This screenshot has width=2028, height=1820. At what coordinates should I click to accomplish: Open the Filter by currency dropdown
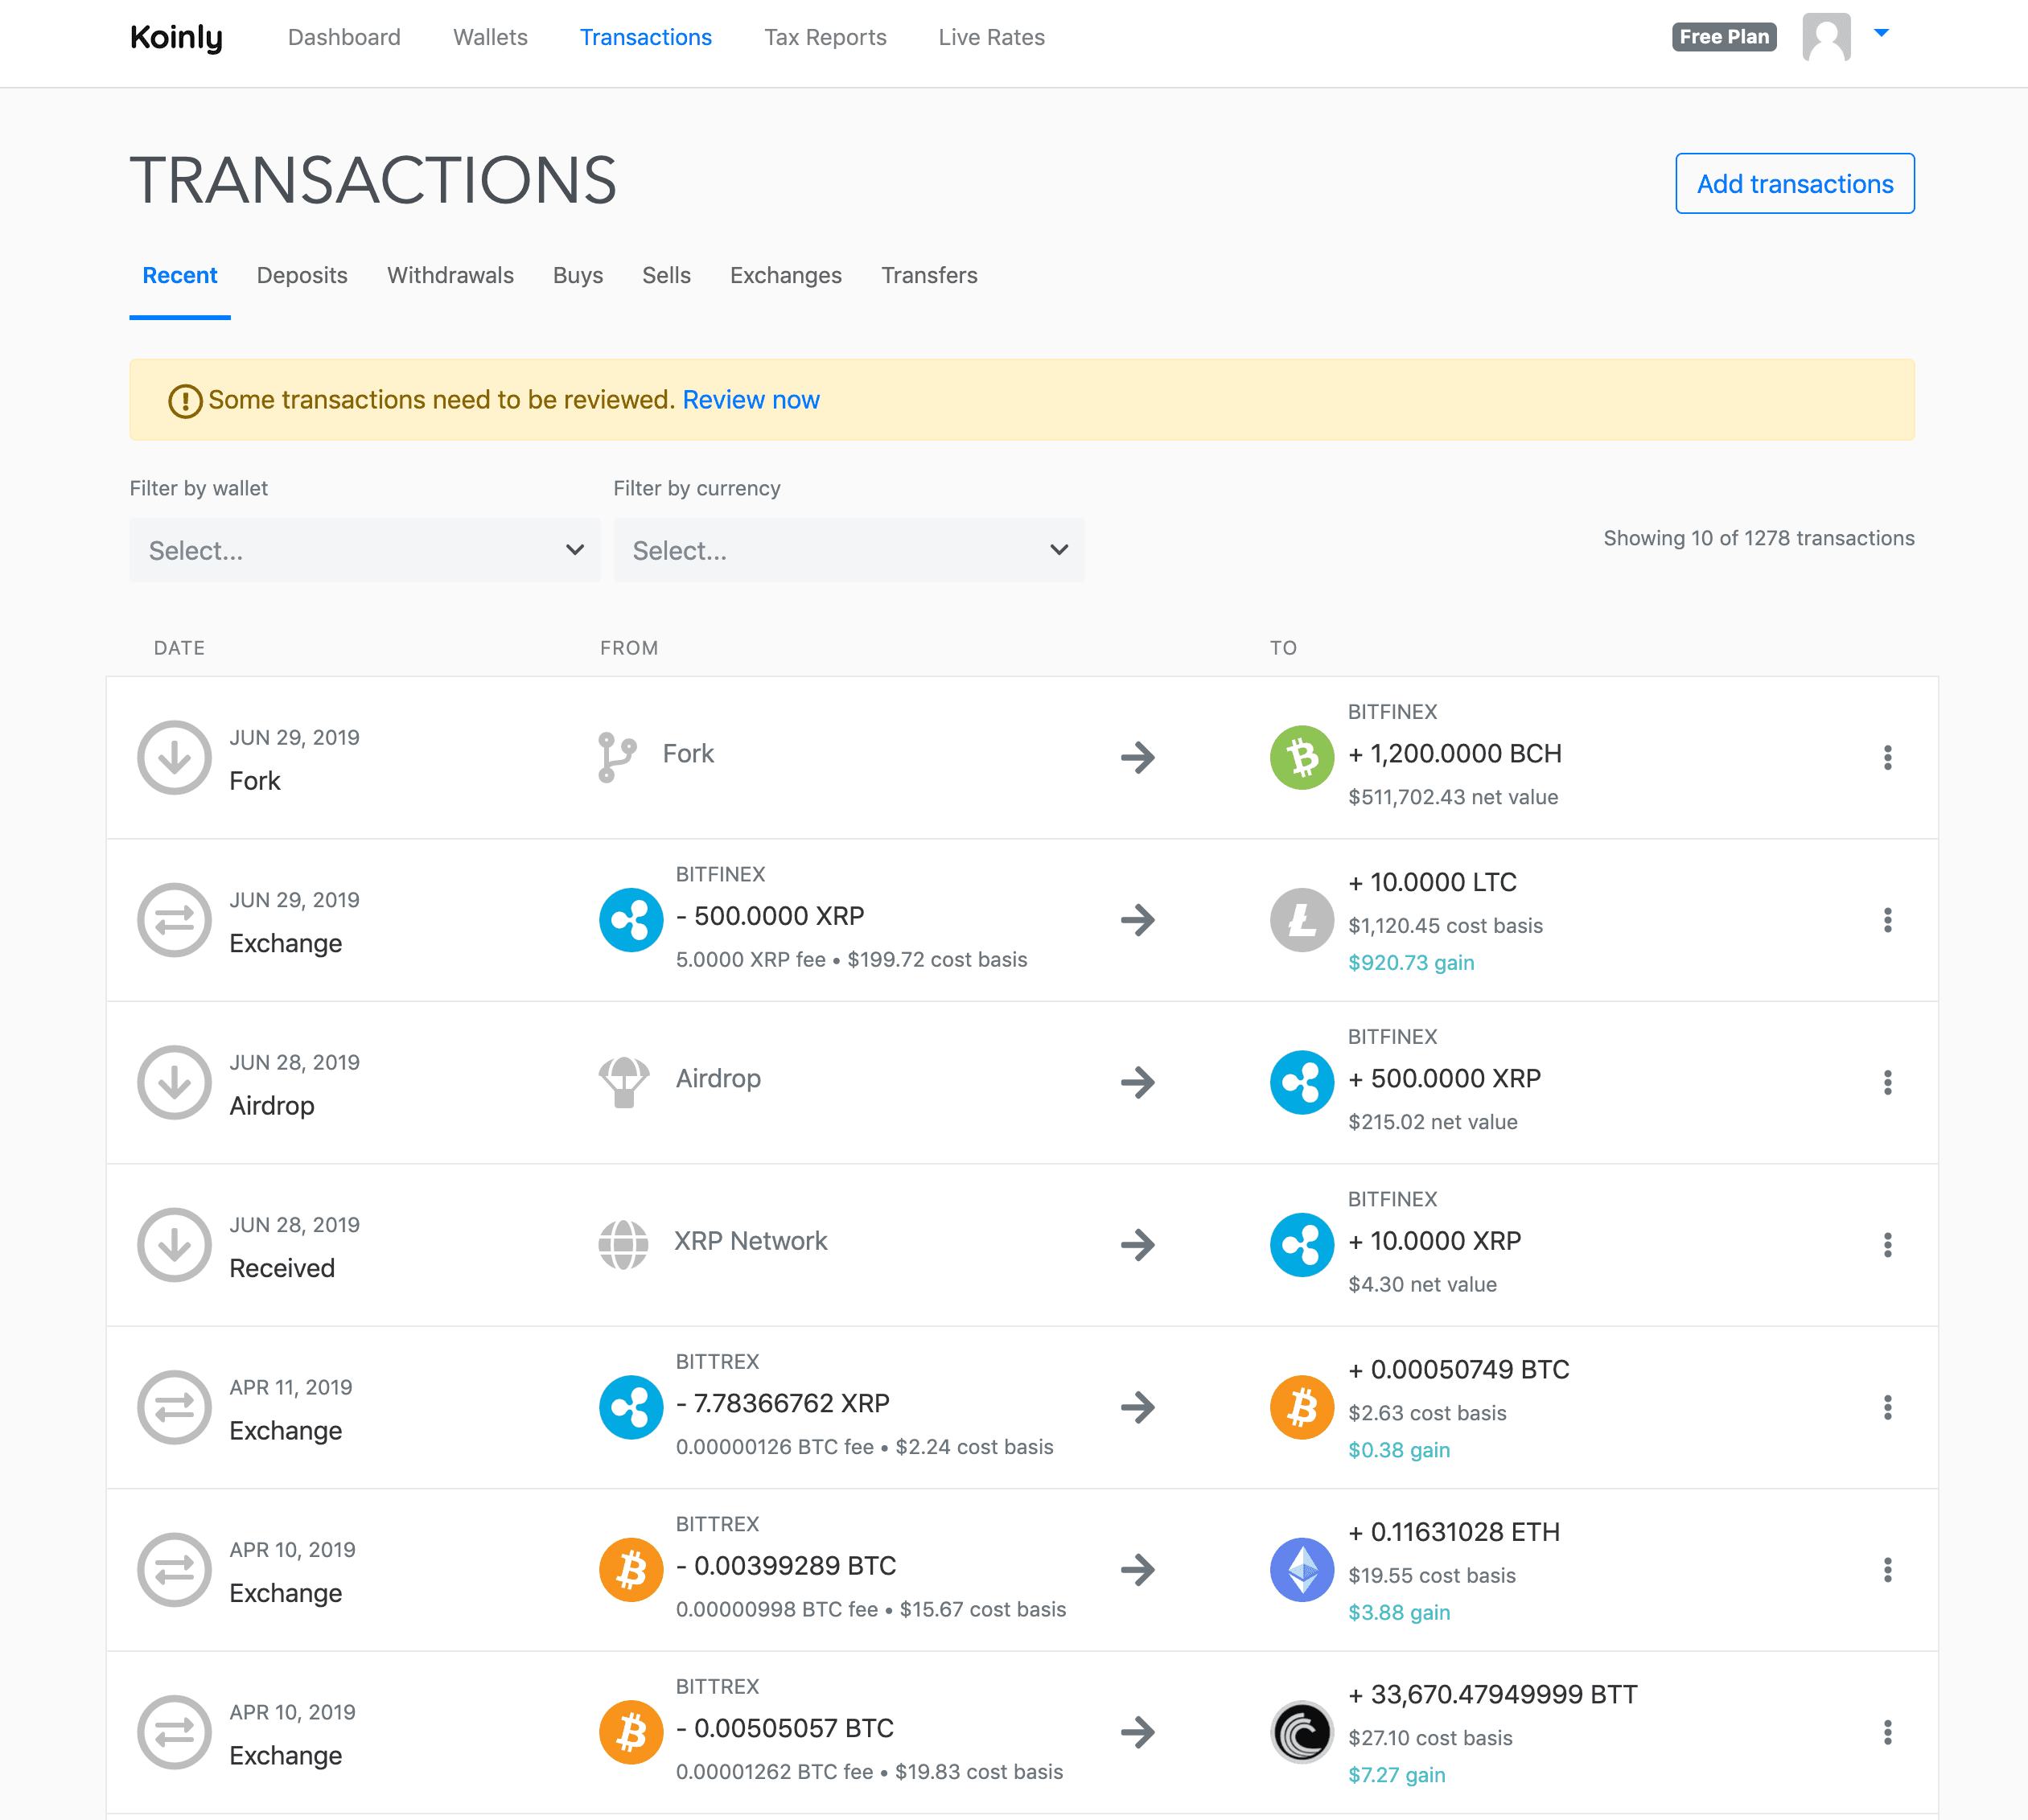[848, 550]
